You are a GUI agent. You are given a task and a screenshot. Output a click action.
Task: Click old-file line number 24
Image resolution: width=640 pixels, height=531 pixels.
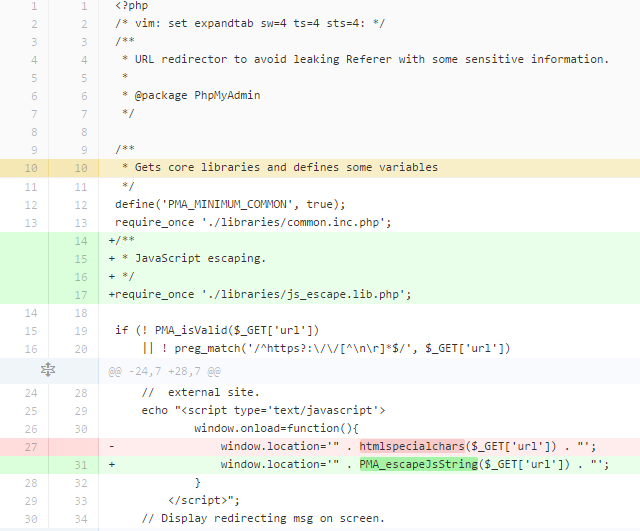click(x=31, y=393)
